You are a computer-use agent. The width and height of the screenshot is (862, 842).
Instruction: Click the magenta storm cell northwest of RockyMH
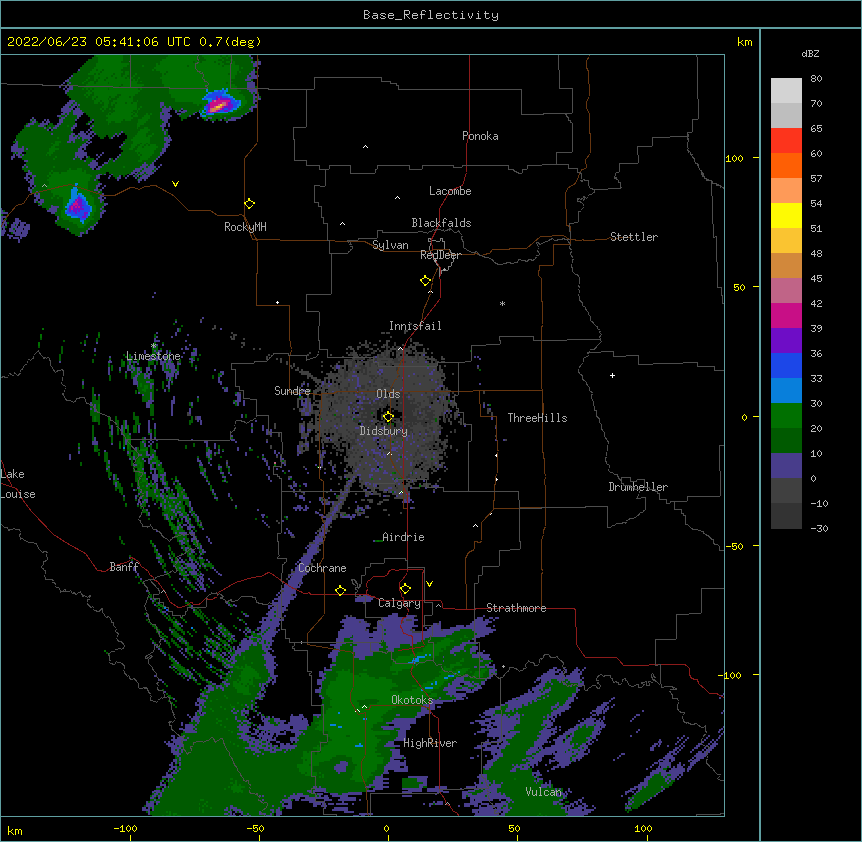(x=78, y=204)
